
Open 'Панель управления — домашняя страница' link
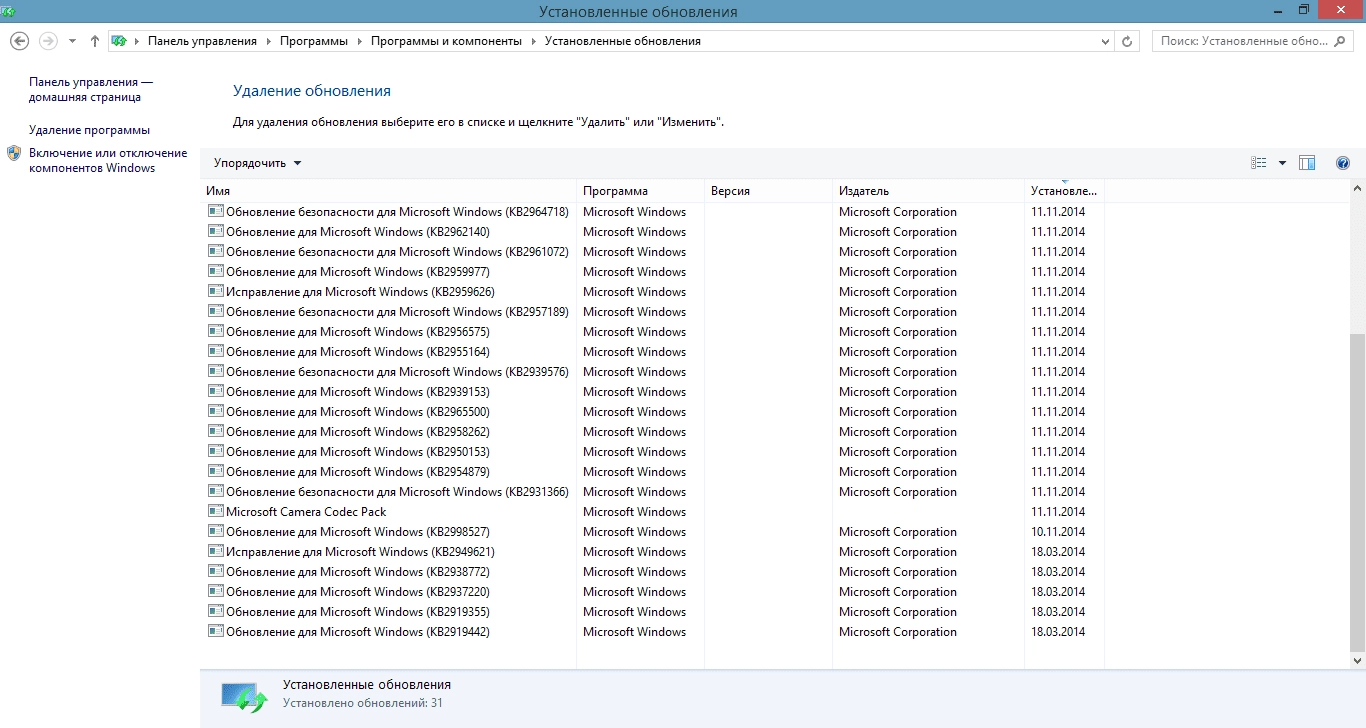pos(91,89)
